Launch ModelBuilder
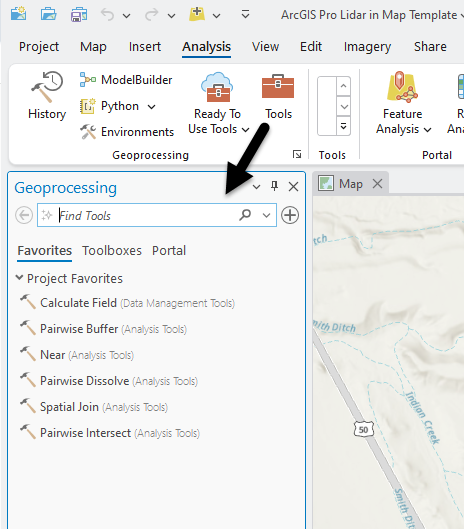 click(x=126, y=80)
